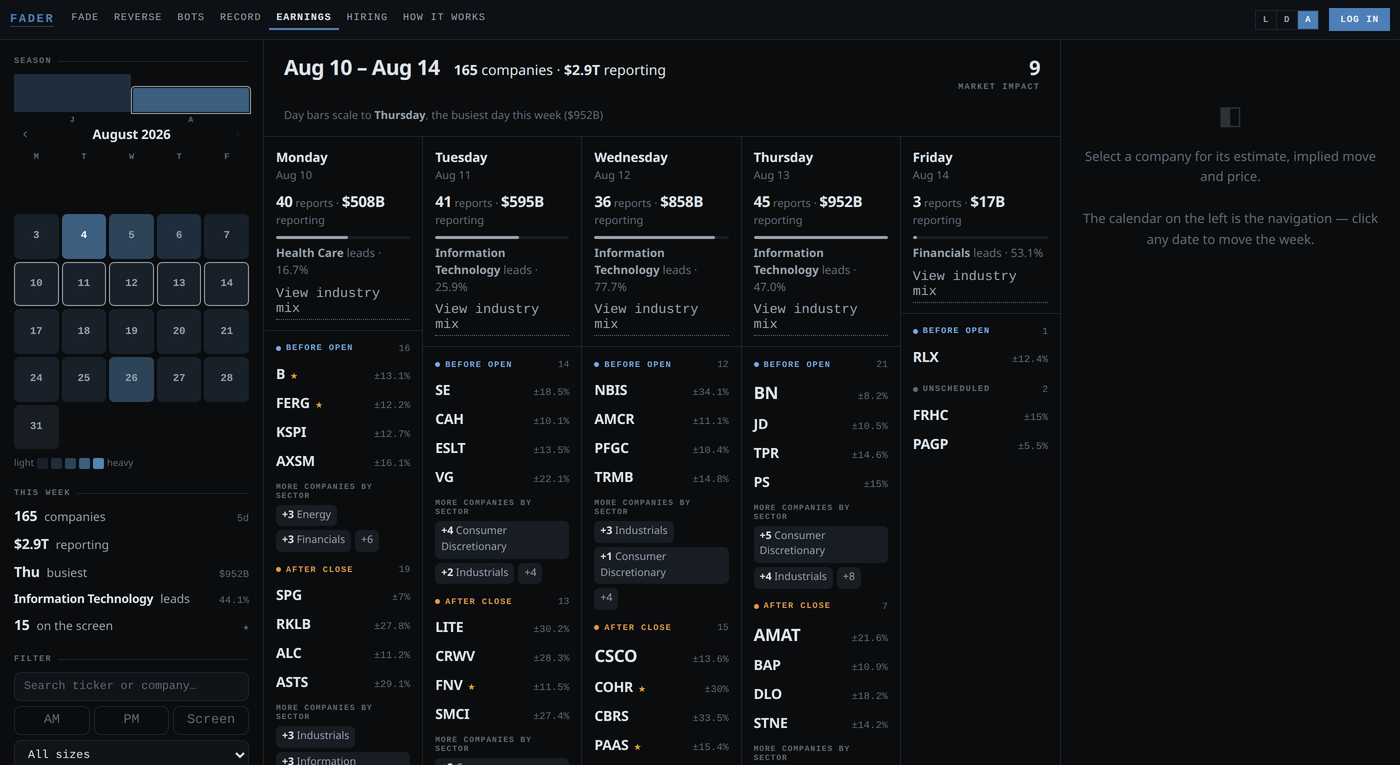Open the ASTS ticker row
The width and height of the screenshot is (1400, 765).
pyautogui.click(x=343, y=683)
